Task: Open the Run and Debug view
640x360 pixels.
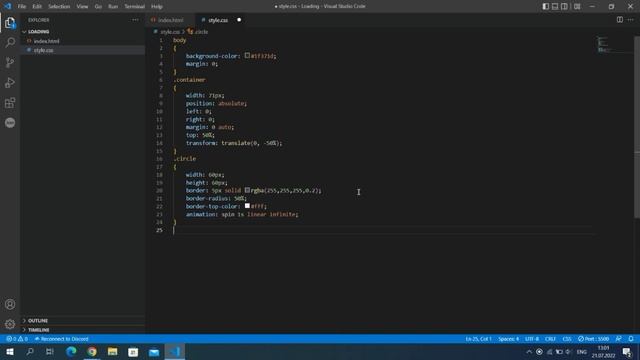Action: coord(10,82)
